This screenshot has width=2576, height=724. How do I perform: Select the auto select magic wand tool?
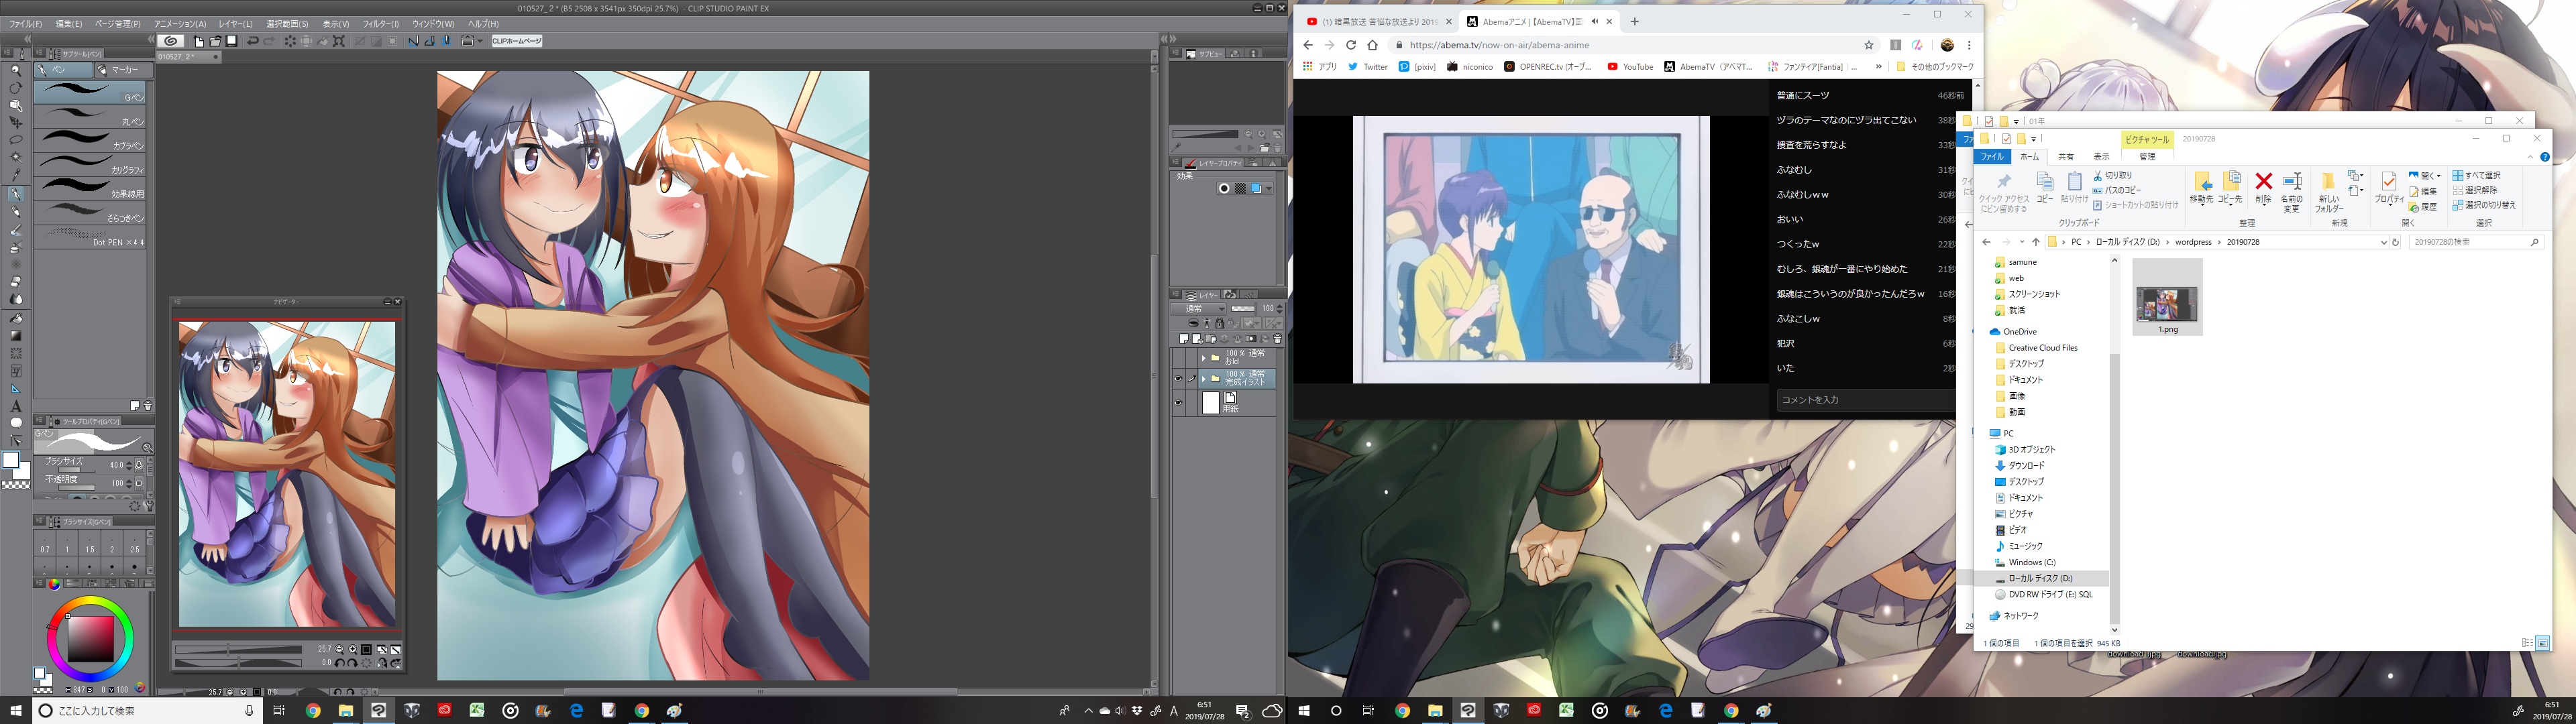pyautogui.click(x=16, y=157)
